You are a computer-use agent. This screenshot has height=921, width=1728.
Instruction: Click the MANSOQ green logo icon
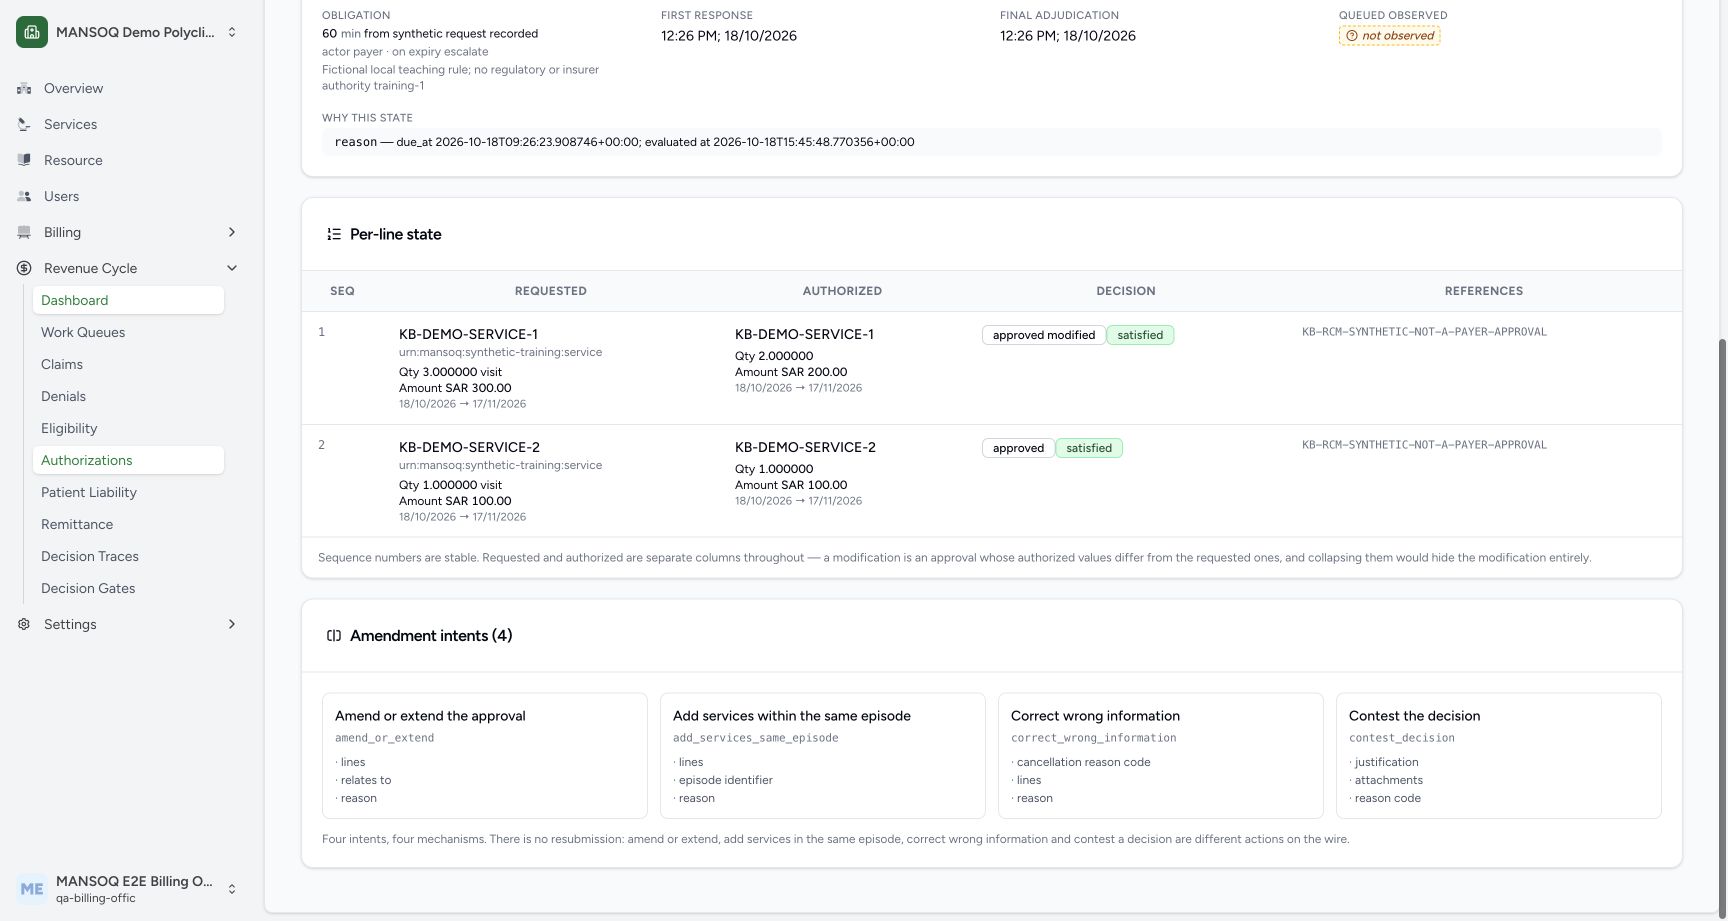pyautogui.click(x=32, y=32)
